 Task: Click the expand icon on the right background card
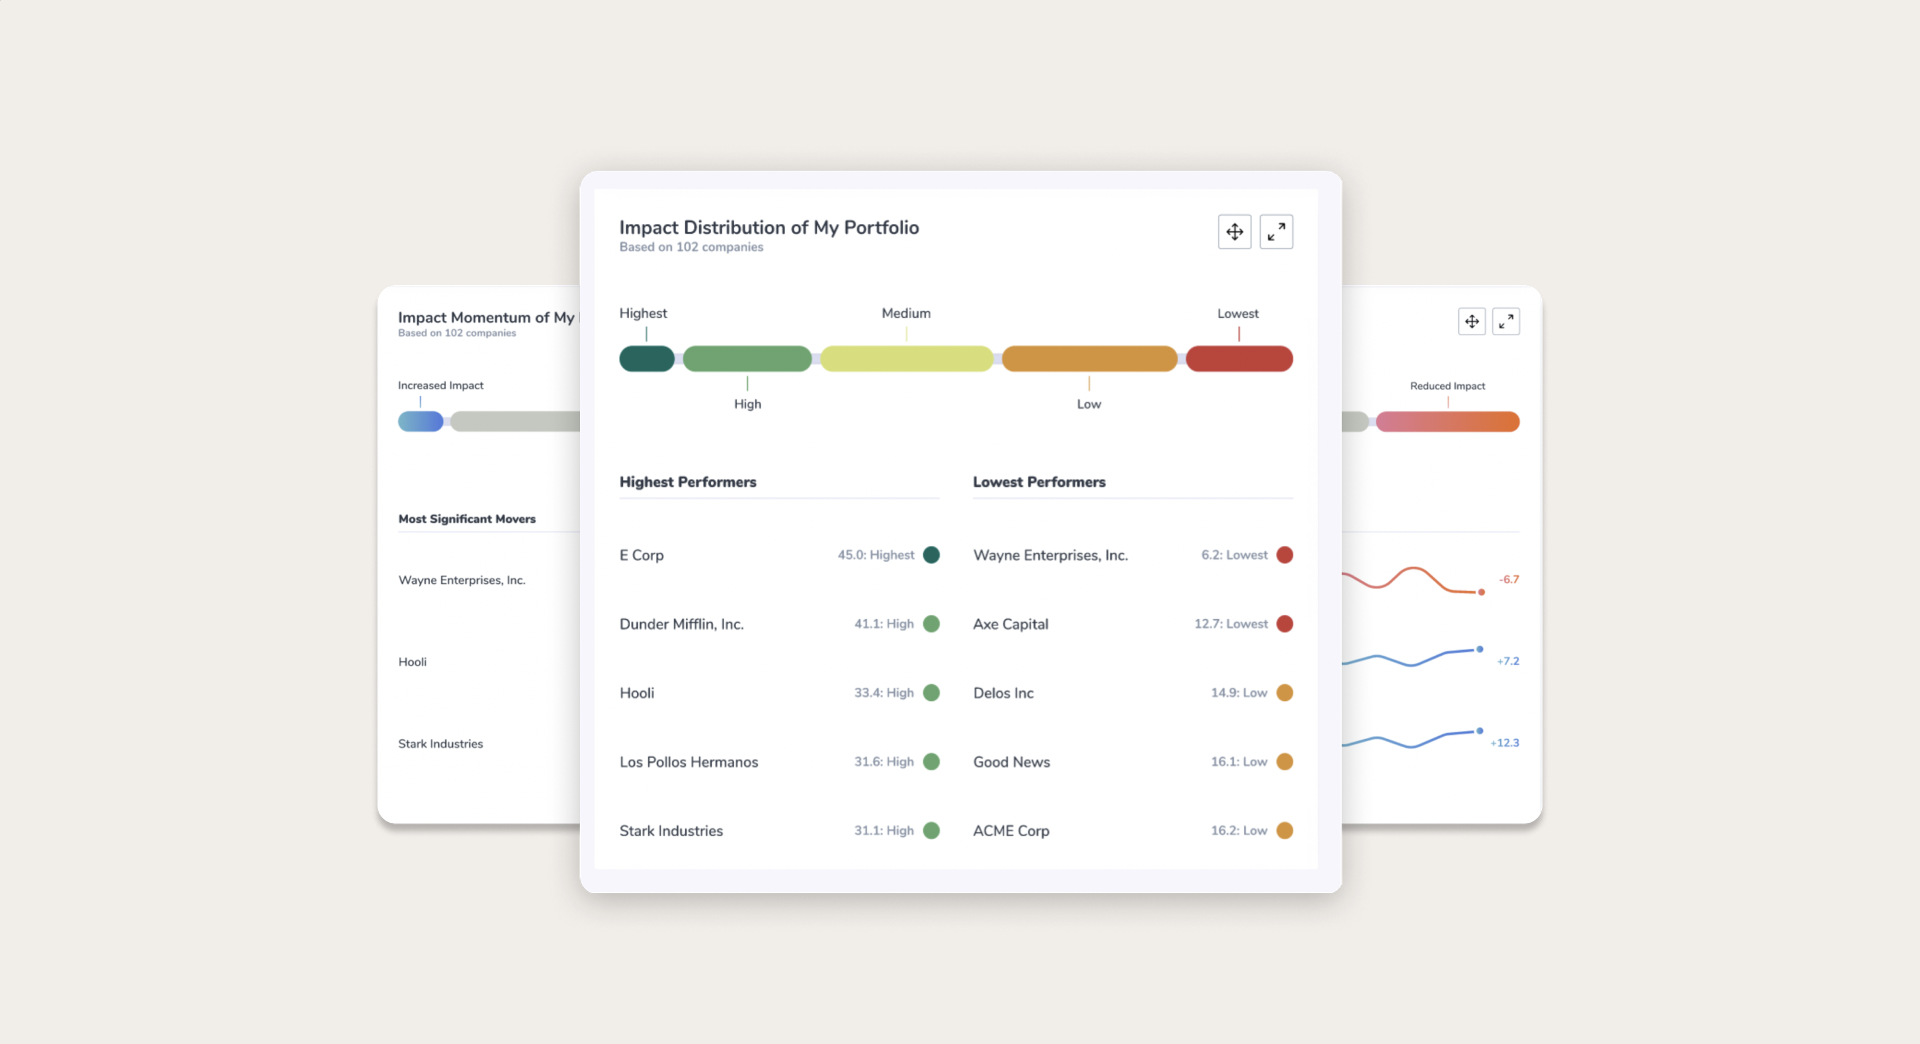(x=1506, y=321)
